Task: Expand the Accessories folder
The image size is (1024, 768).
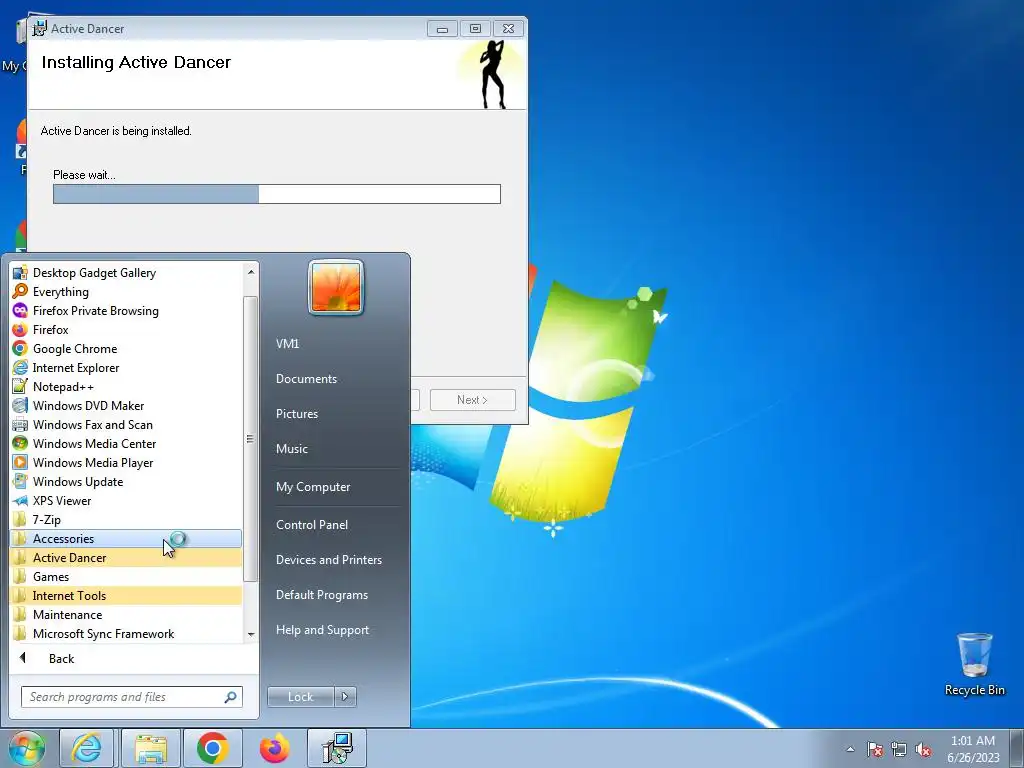Action: [126, 539]
